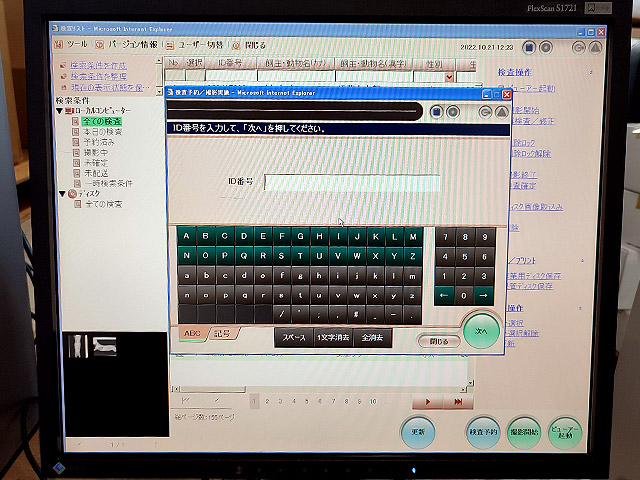Screen dimensions: 640x480
Task: Select 全ての検査 under ディスク
Action: 104,204
